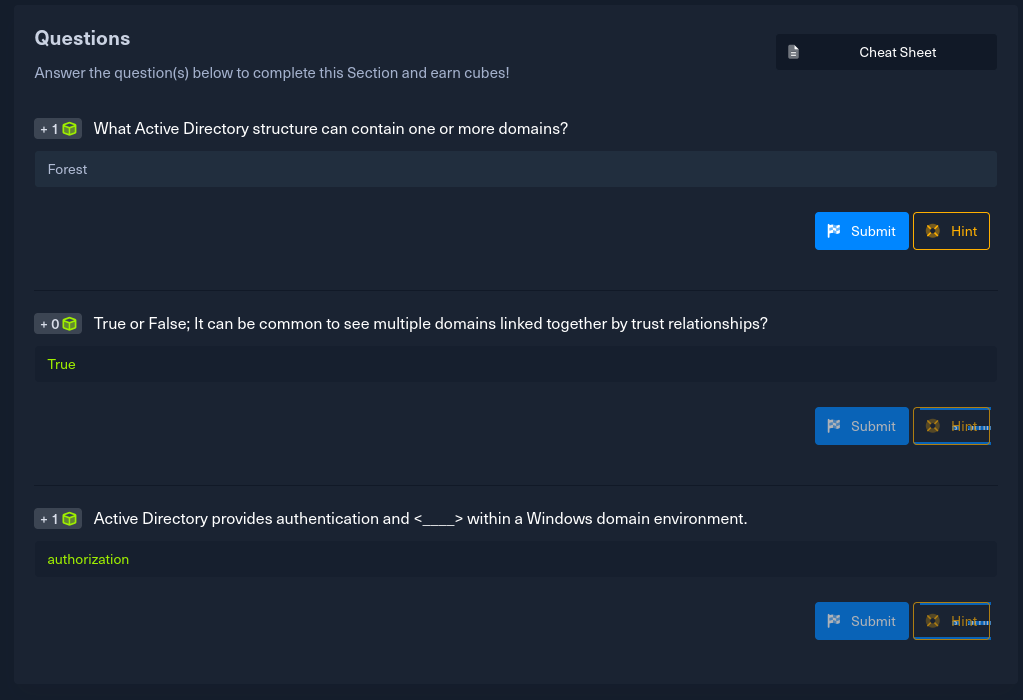This screenshot has height=700, width=1023.
Task: Click into the answer field containing True
Action: point(515,364)
